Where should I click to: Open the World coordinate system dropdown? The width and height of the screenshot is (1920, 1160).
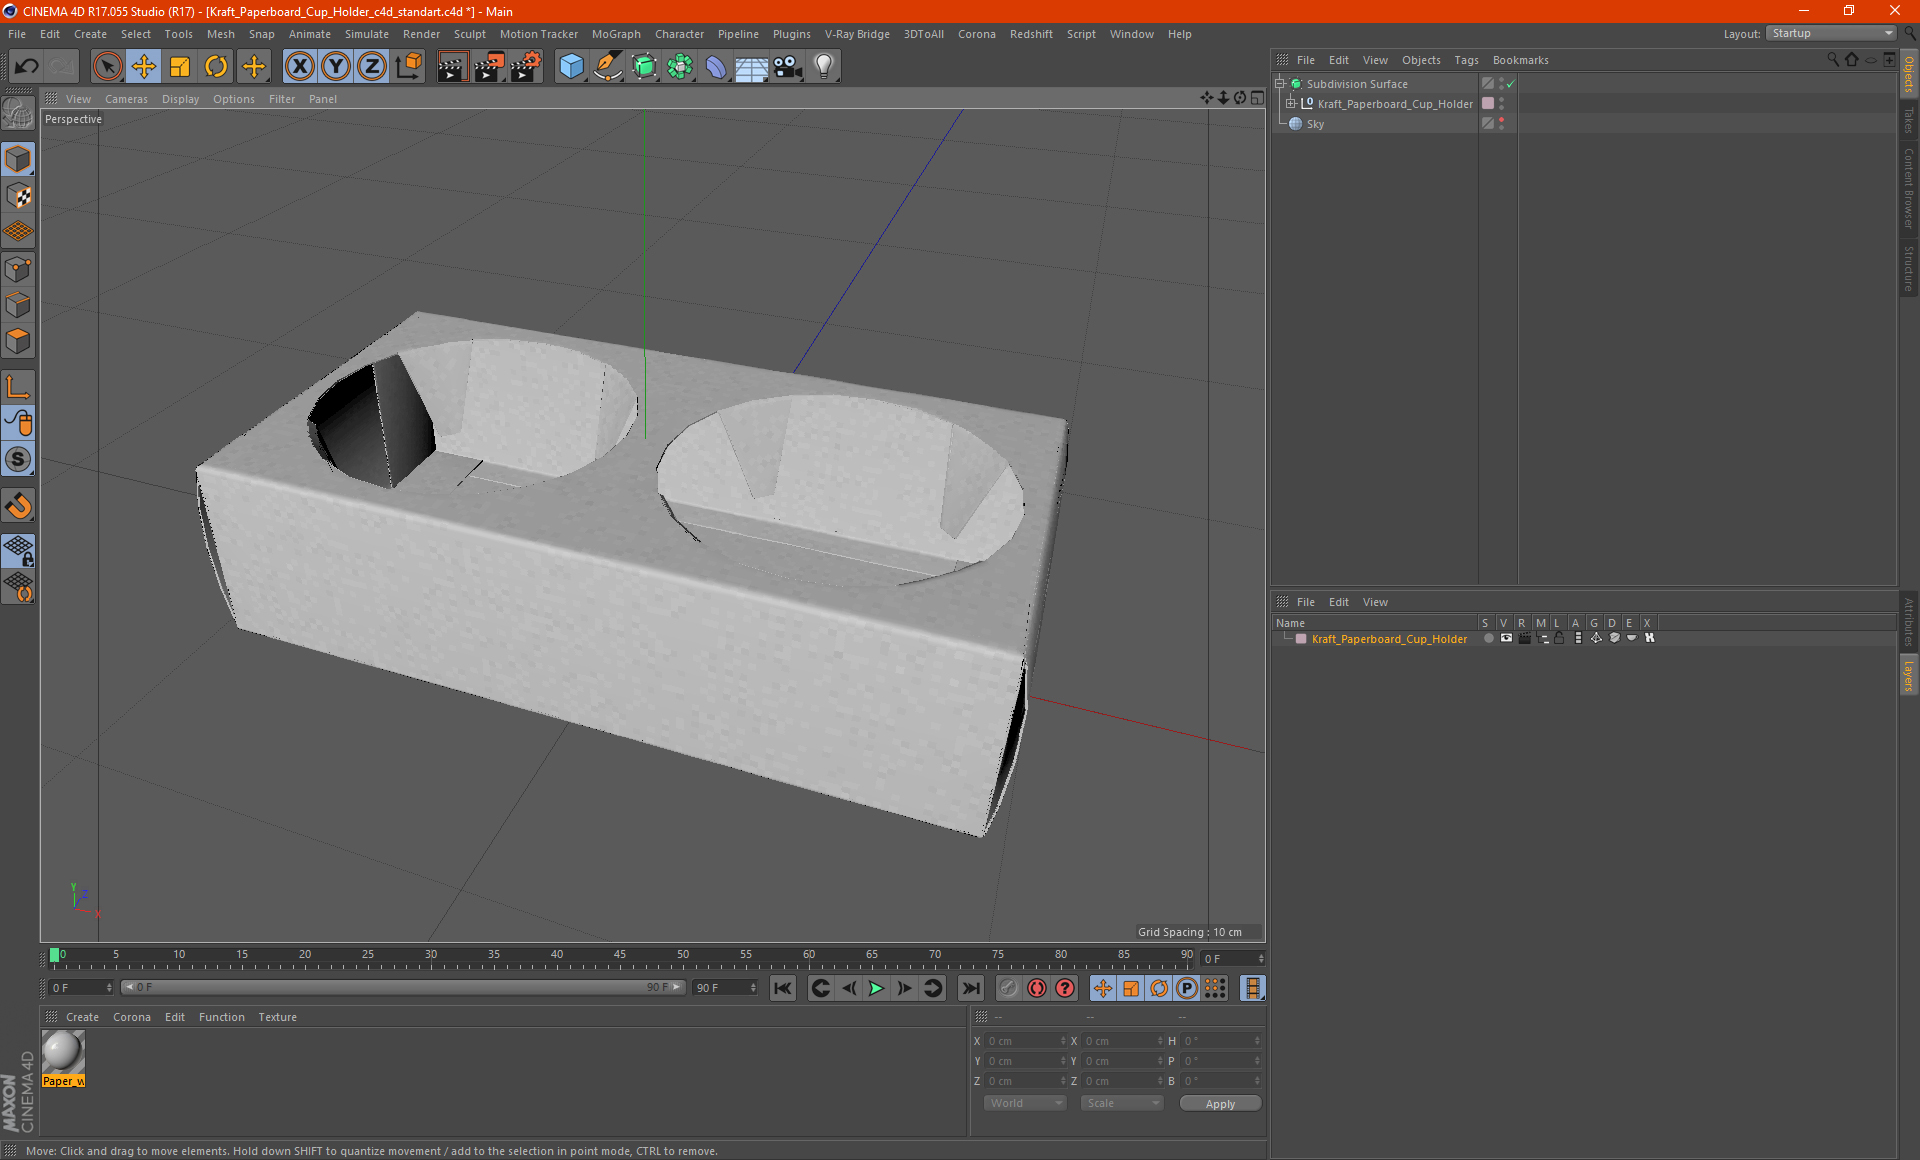[x=1025, y=1103]
